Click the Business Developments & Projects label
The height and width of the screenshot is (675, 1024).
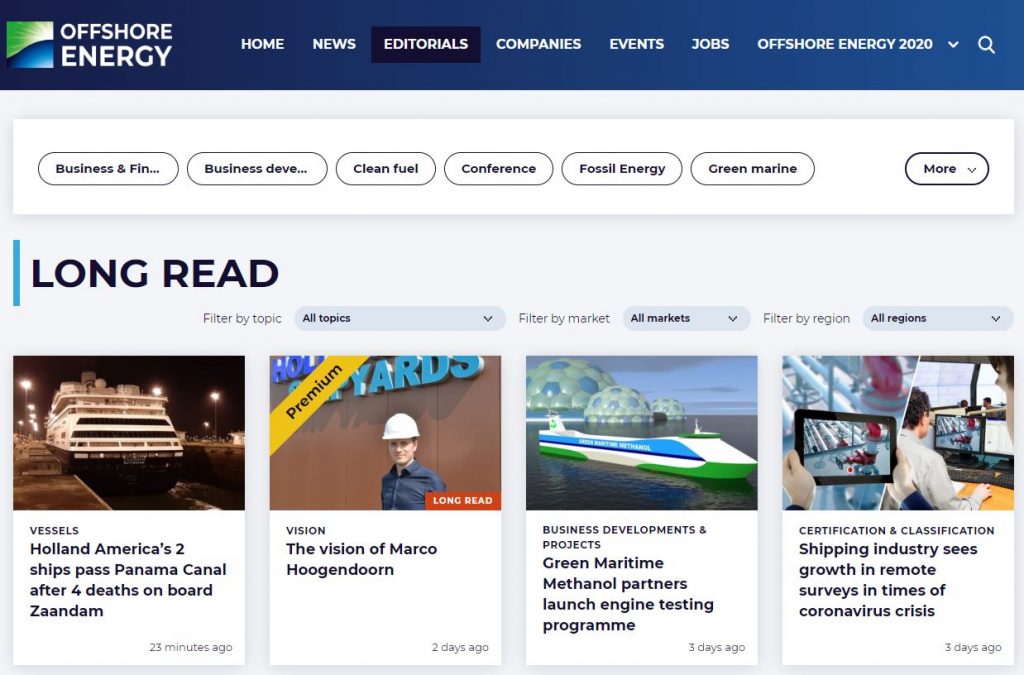click(624, 537)
